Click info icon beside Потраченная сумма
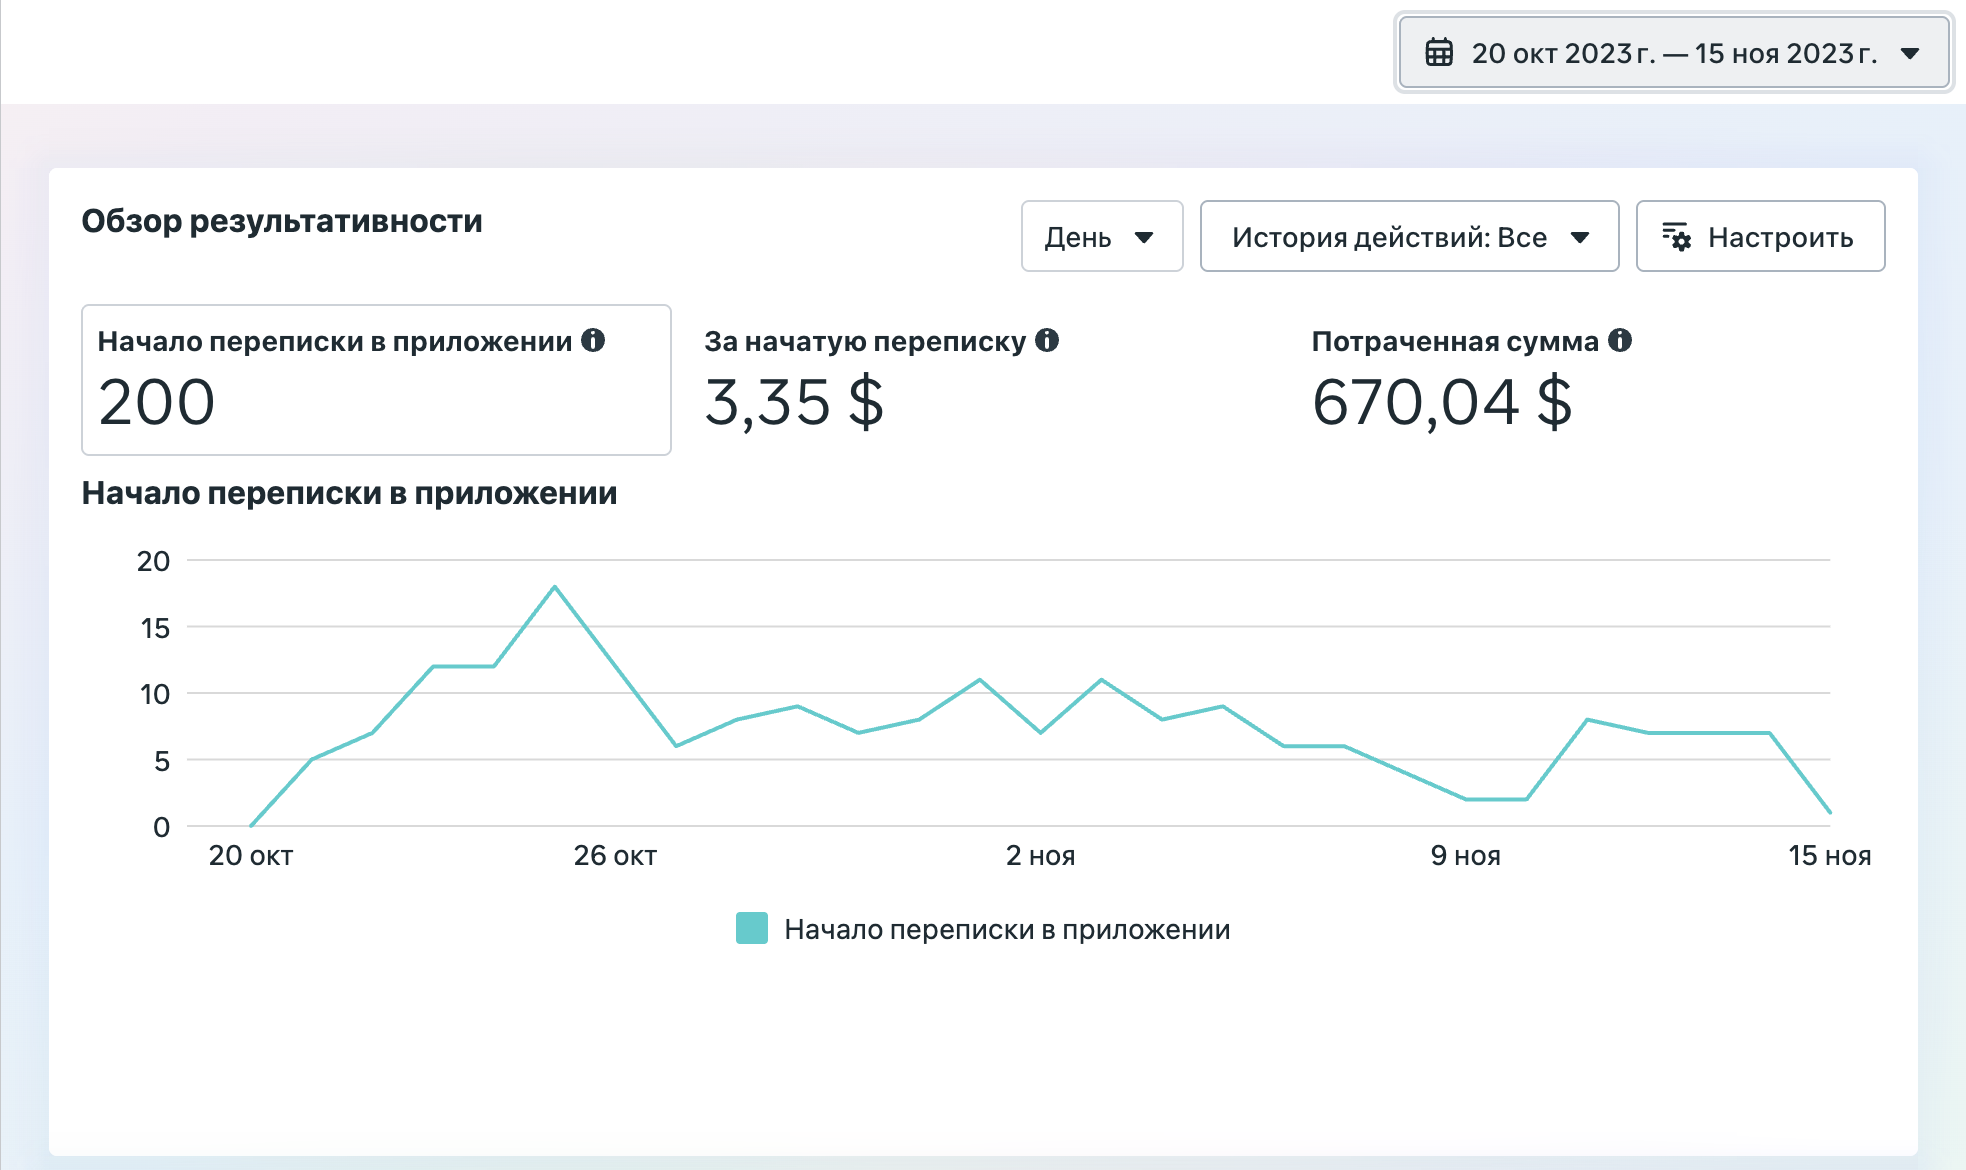The width and height of the screenshot is (1966, 1170). [x=1620, y=340]
